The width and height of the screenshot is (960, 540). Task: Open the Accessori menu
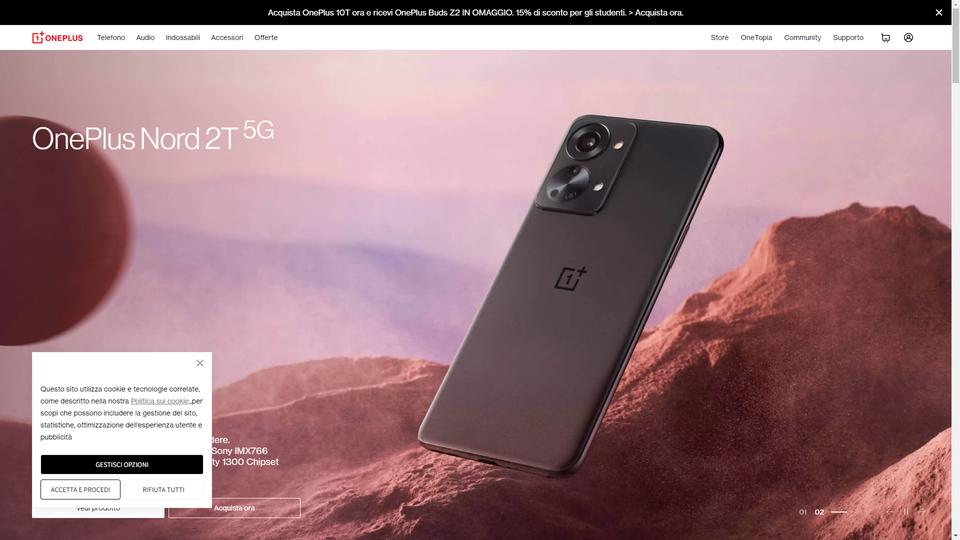(227, 37)
